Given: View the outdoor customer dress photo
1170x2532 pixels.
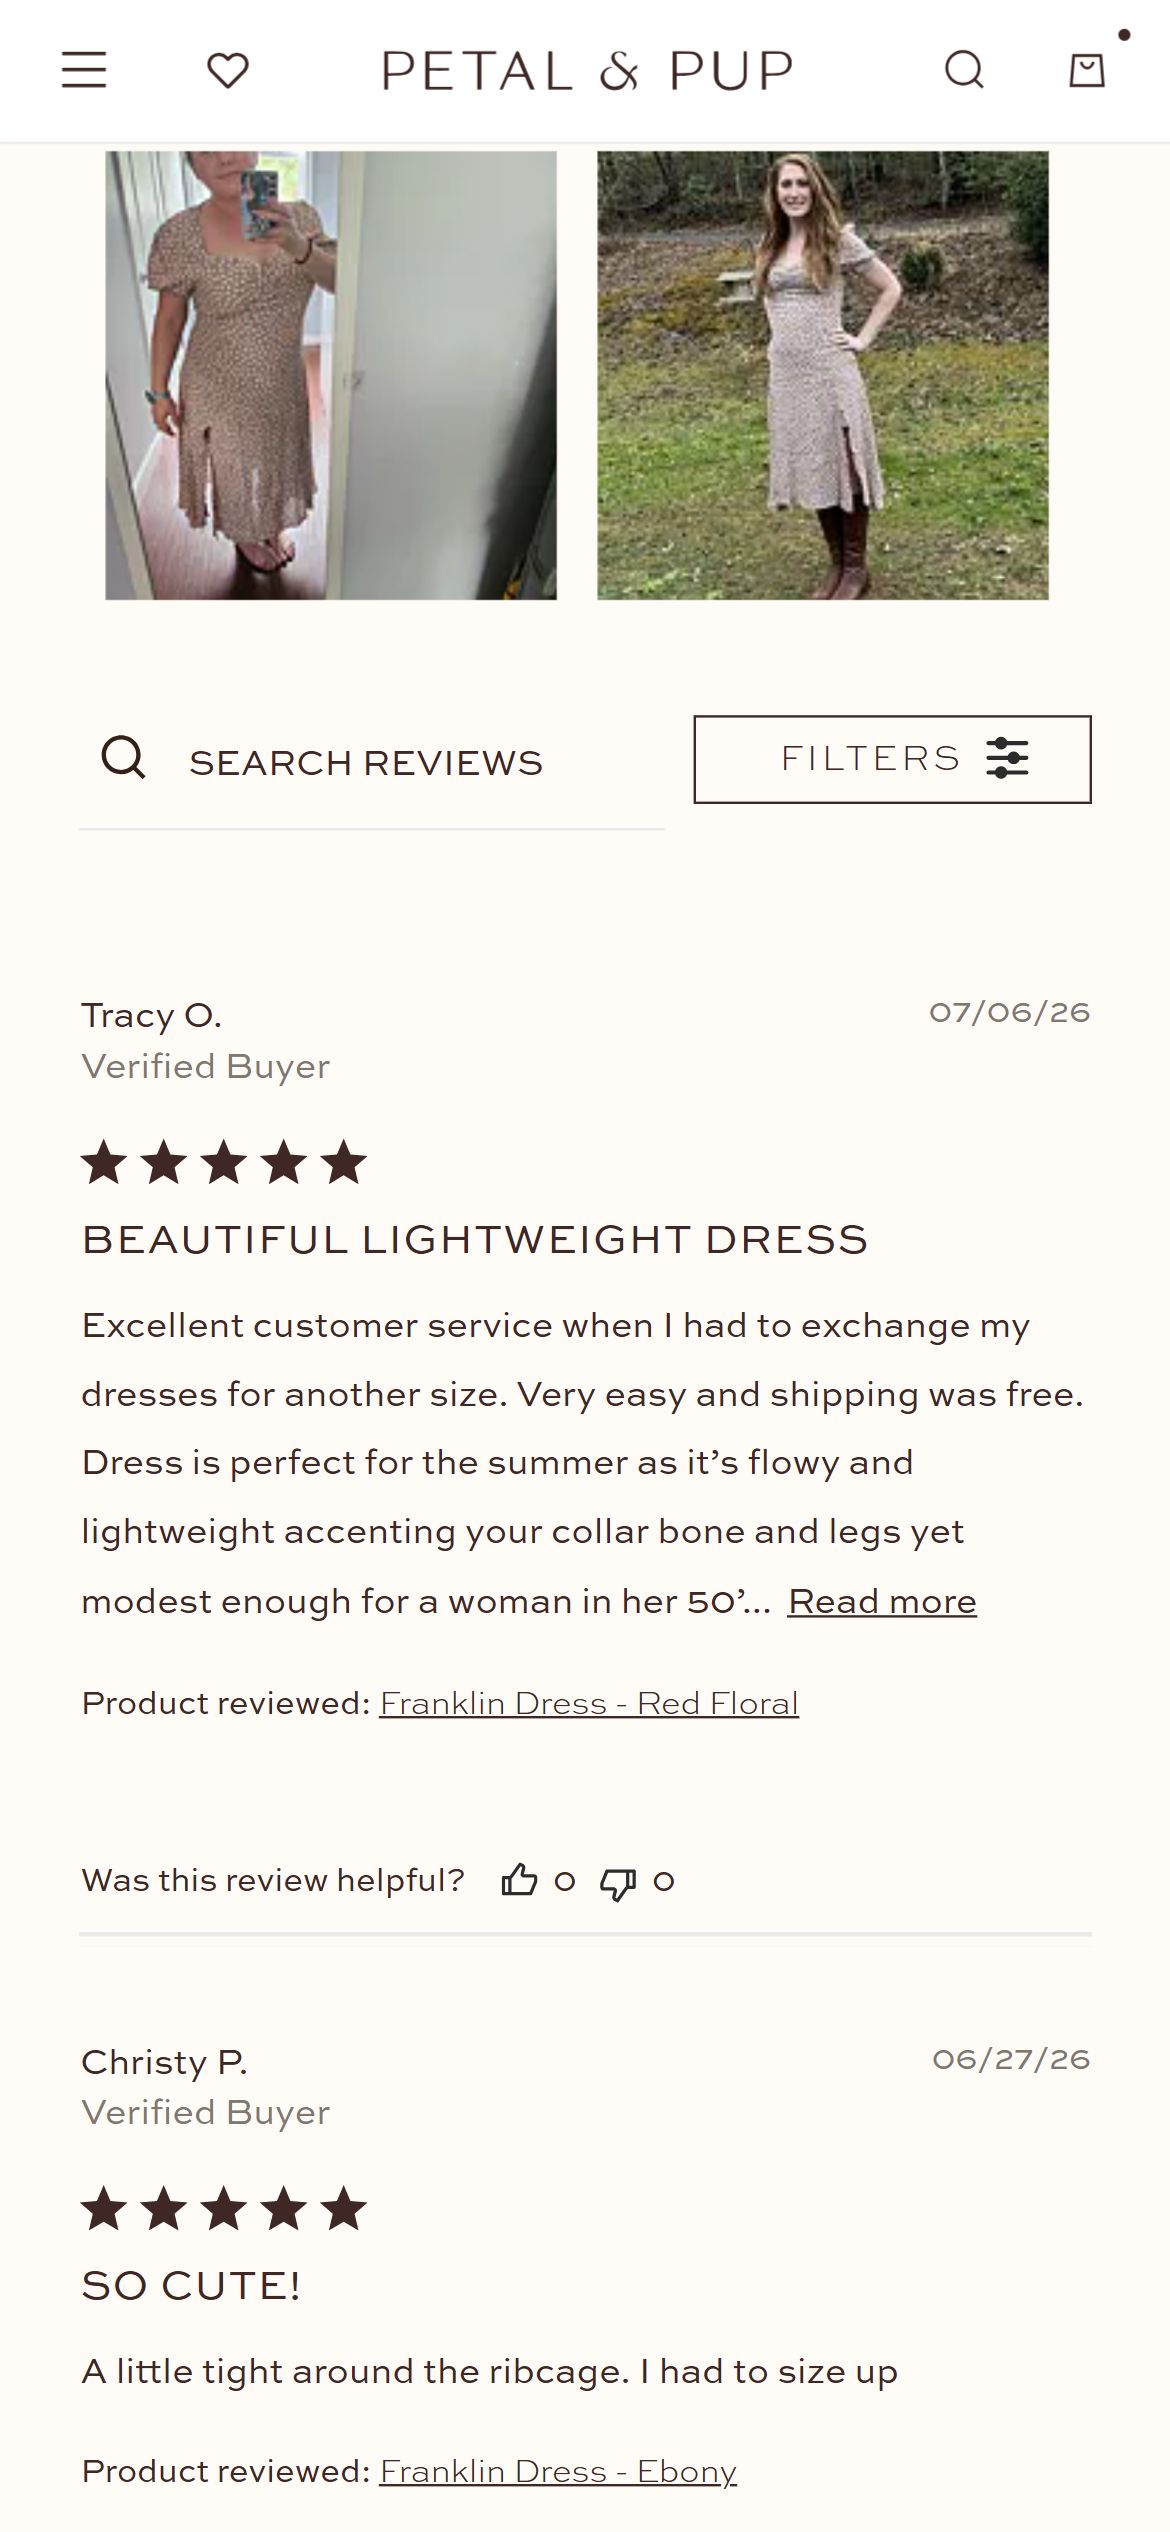Looking at the screenshot, I should (x=823, y=375).
